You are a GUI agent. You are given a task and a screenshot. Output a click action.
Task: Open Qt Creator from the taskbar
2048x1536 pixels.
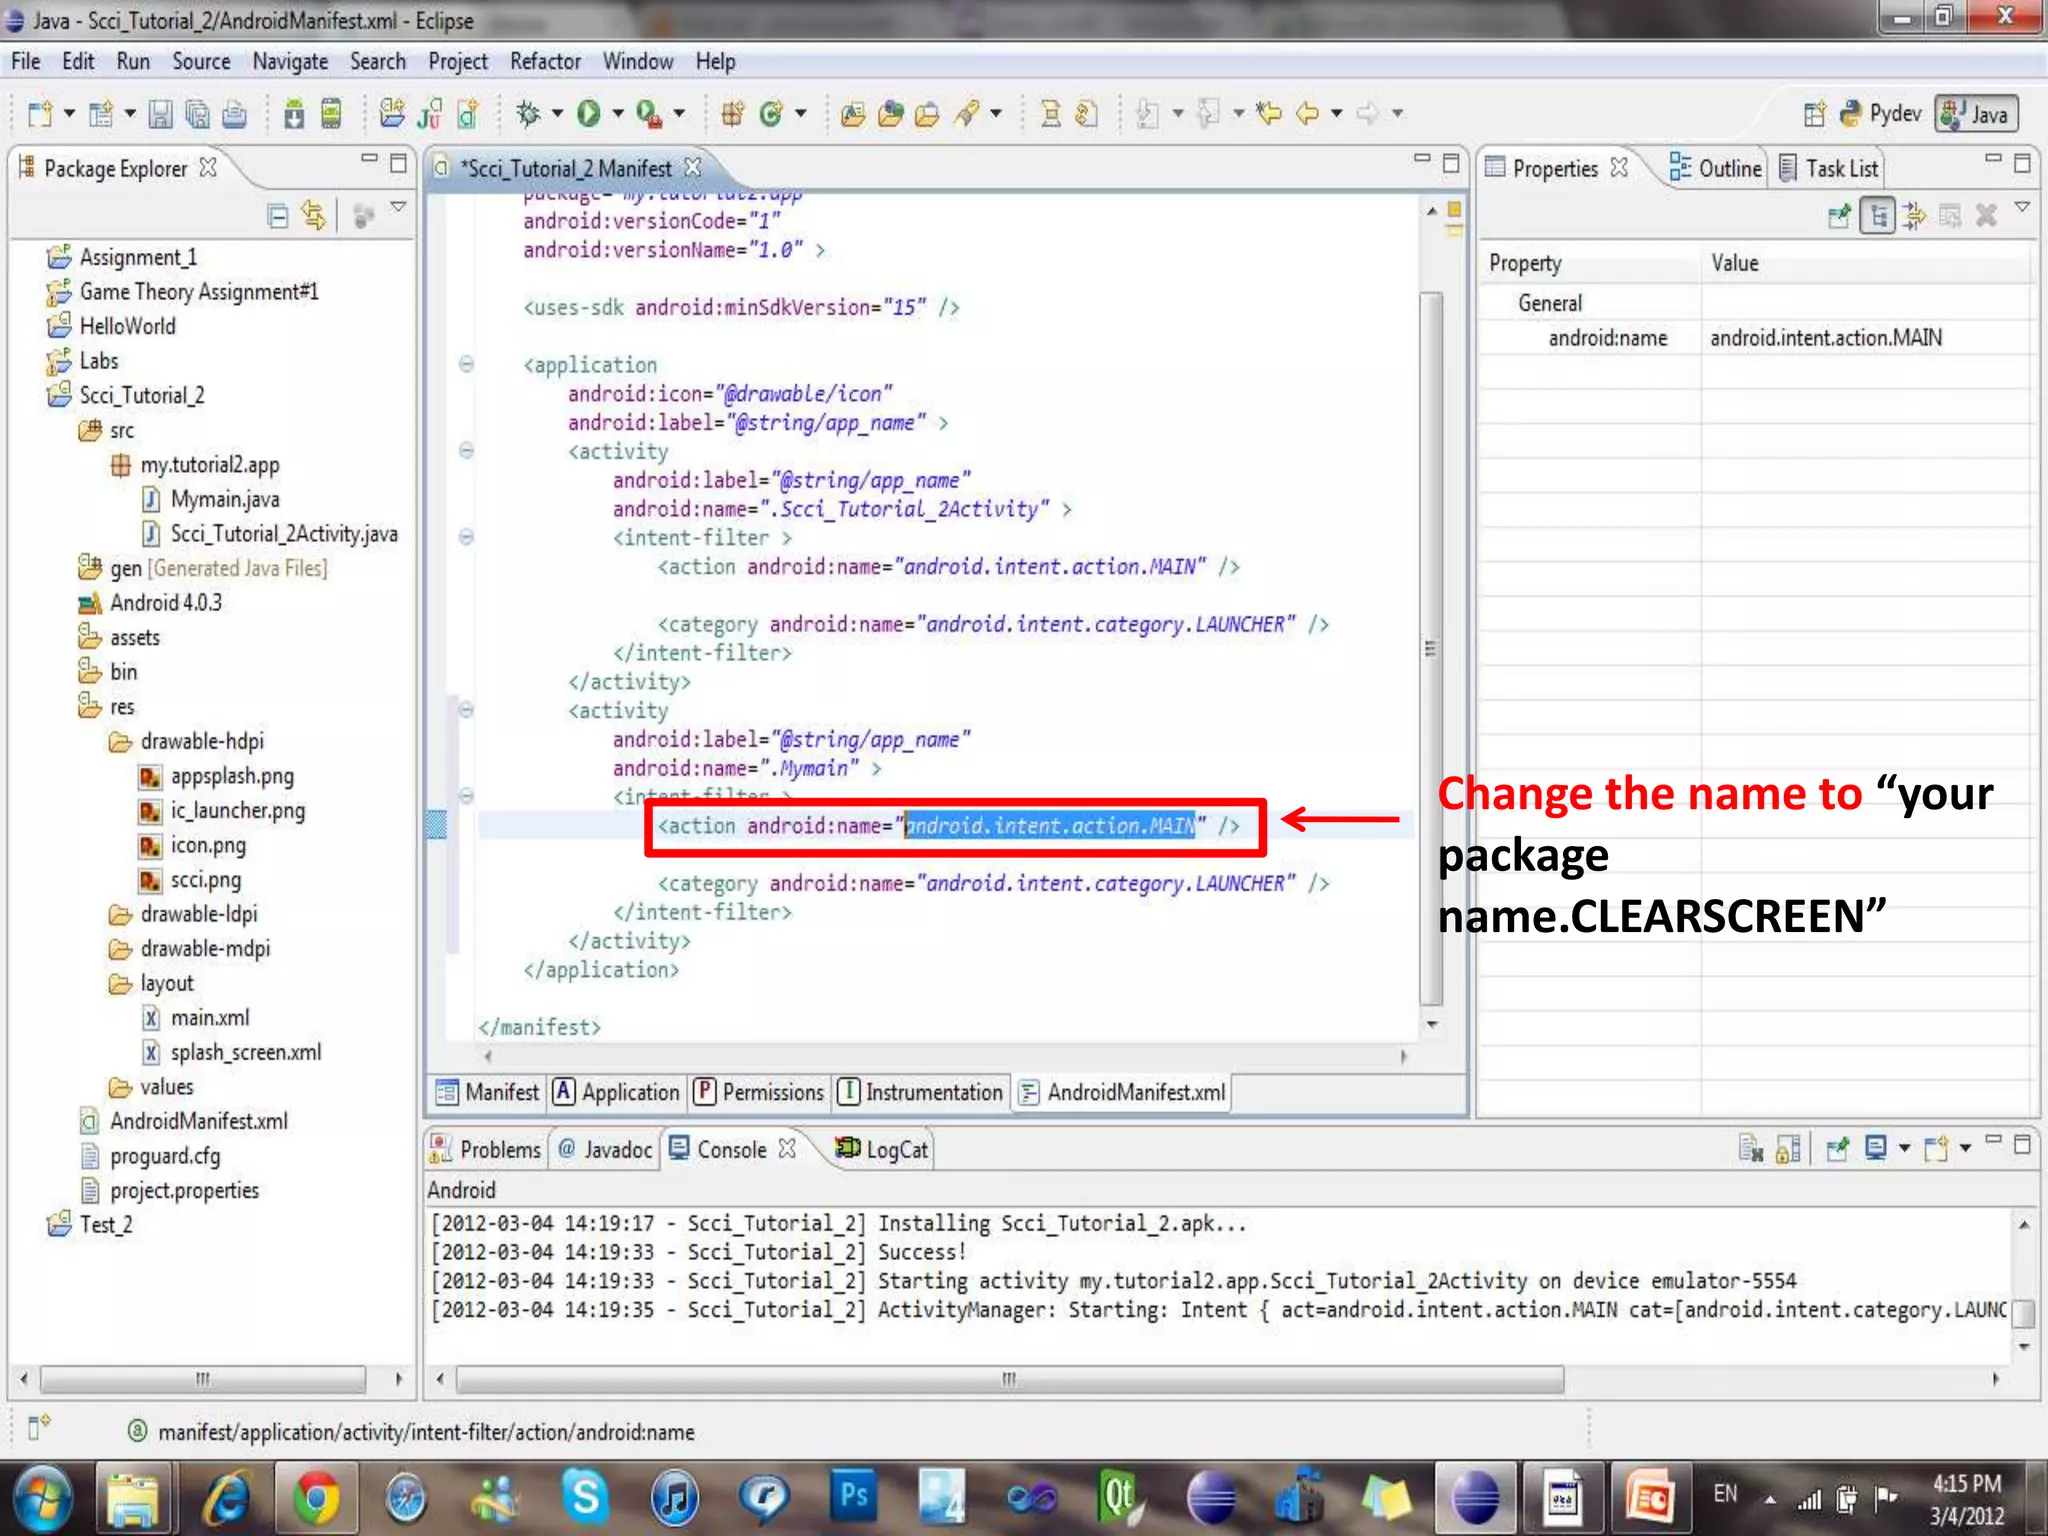[1120, 1498]
